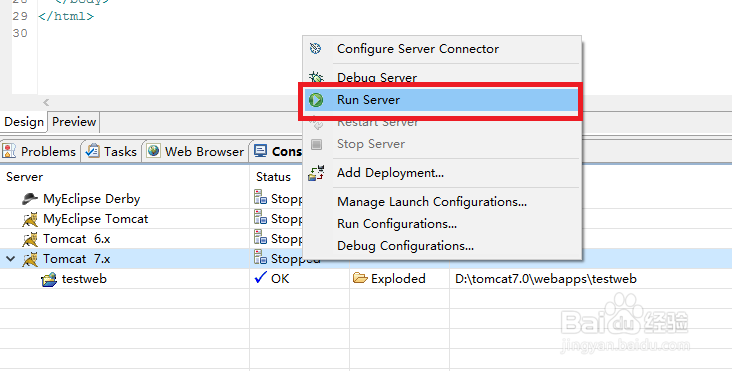Viewport: 732px width, 371px height.
Task: Click the Status column header
Action: tap(273, 177)
